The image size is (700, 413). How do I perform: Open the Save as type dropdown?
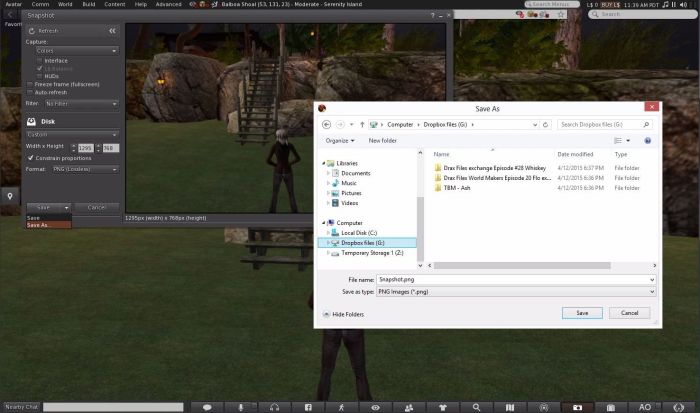[x=516, y=292]
